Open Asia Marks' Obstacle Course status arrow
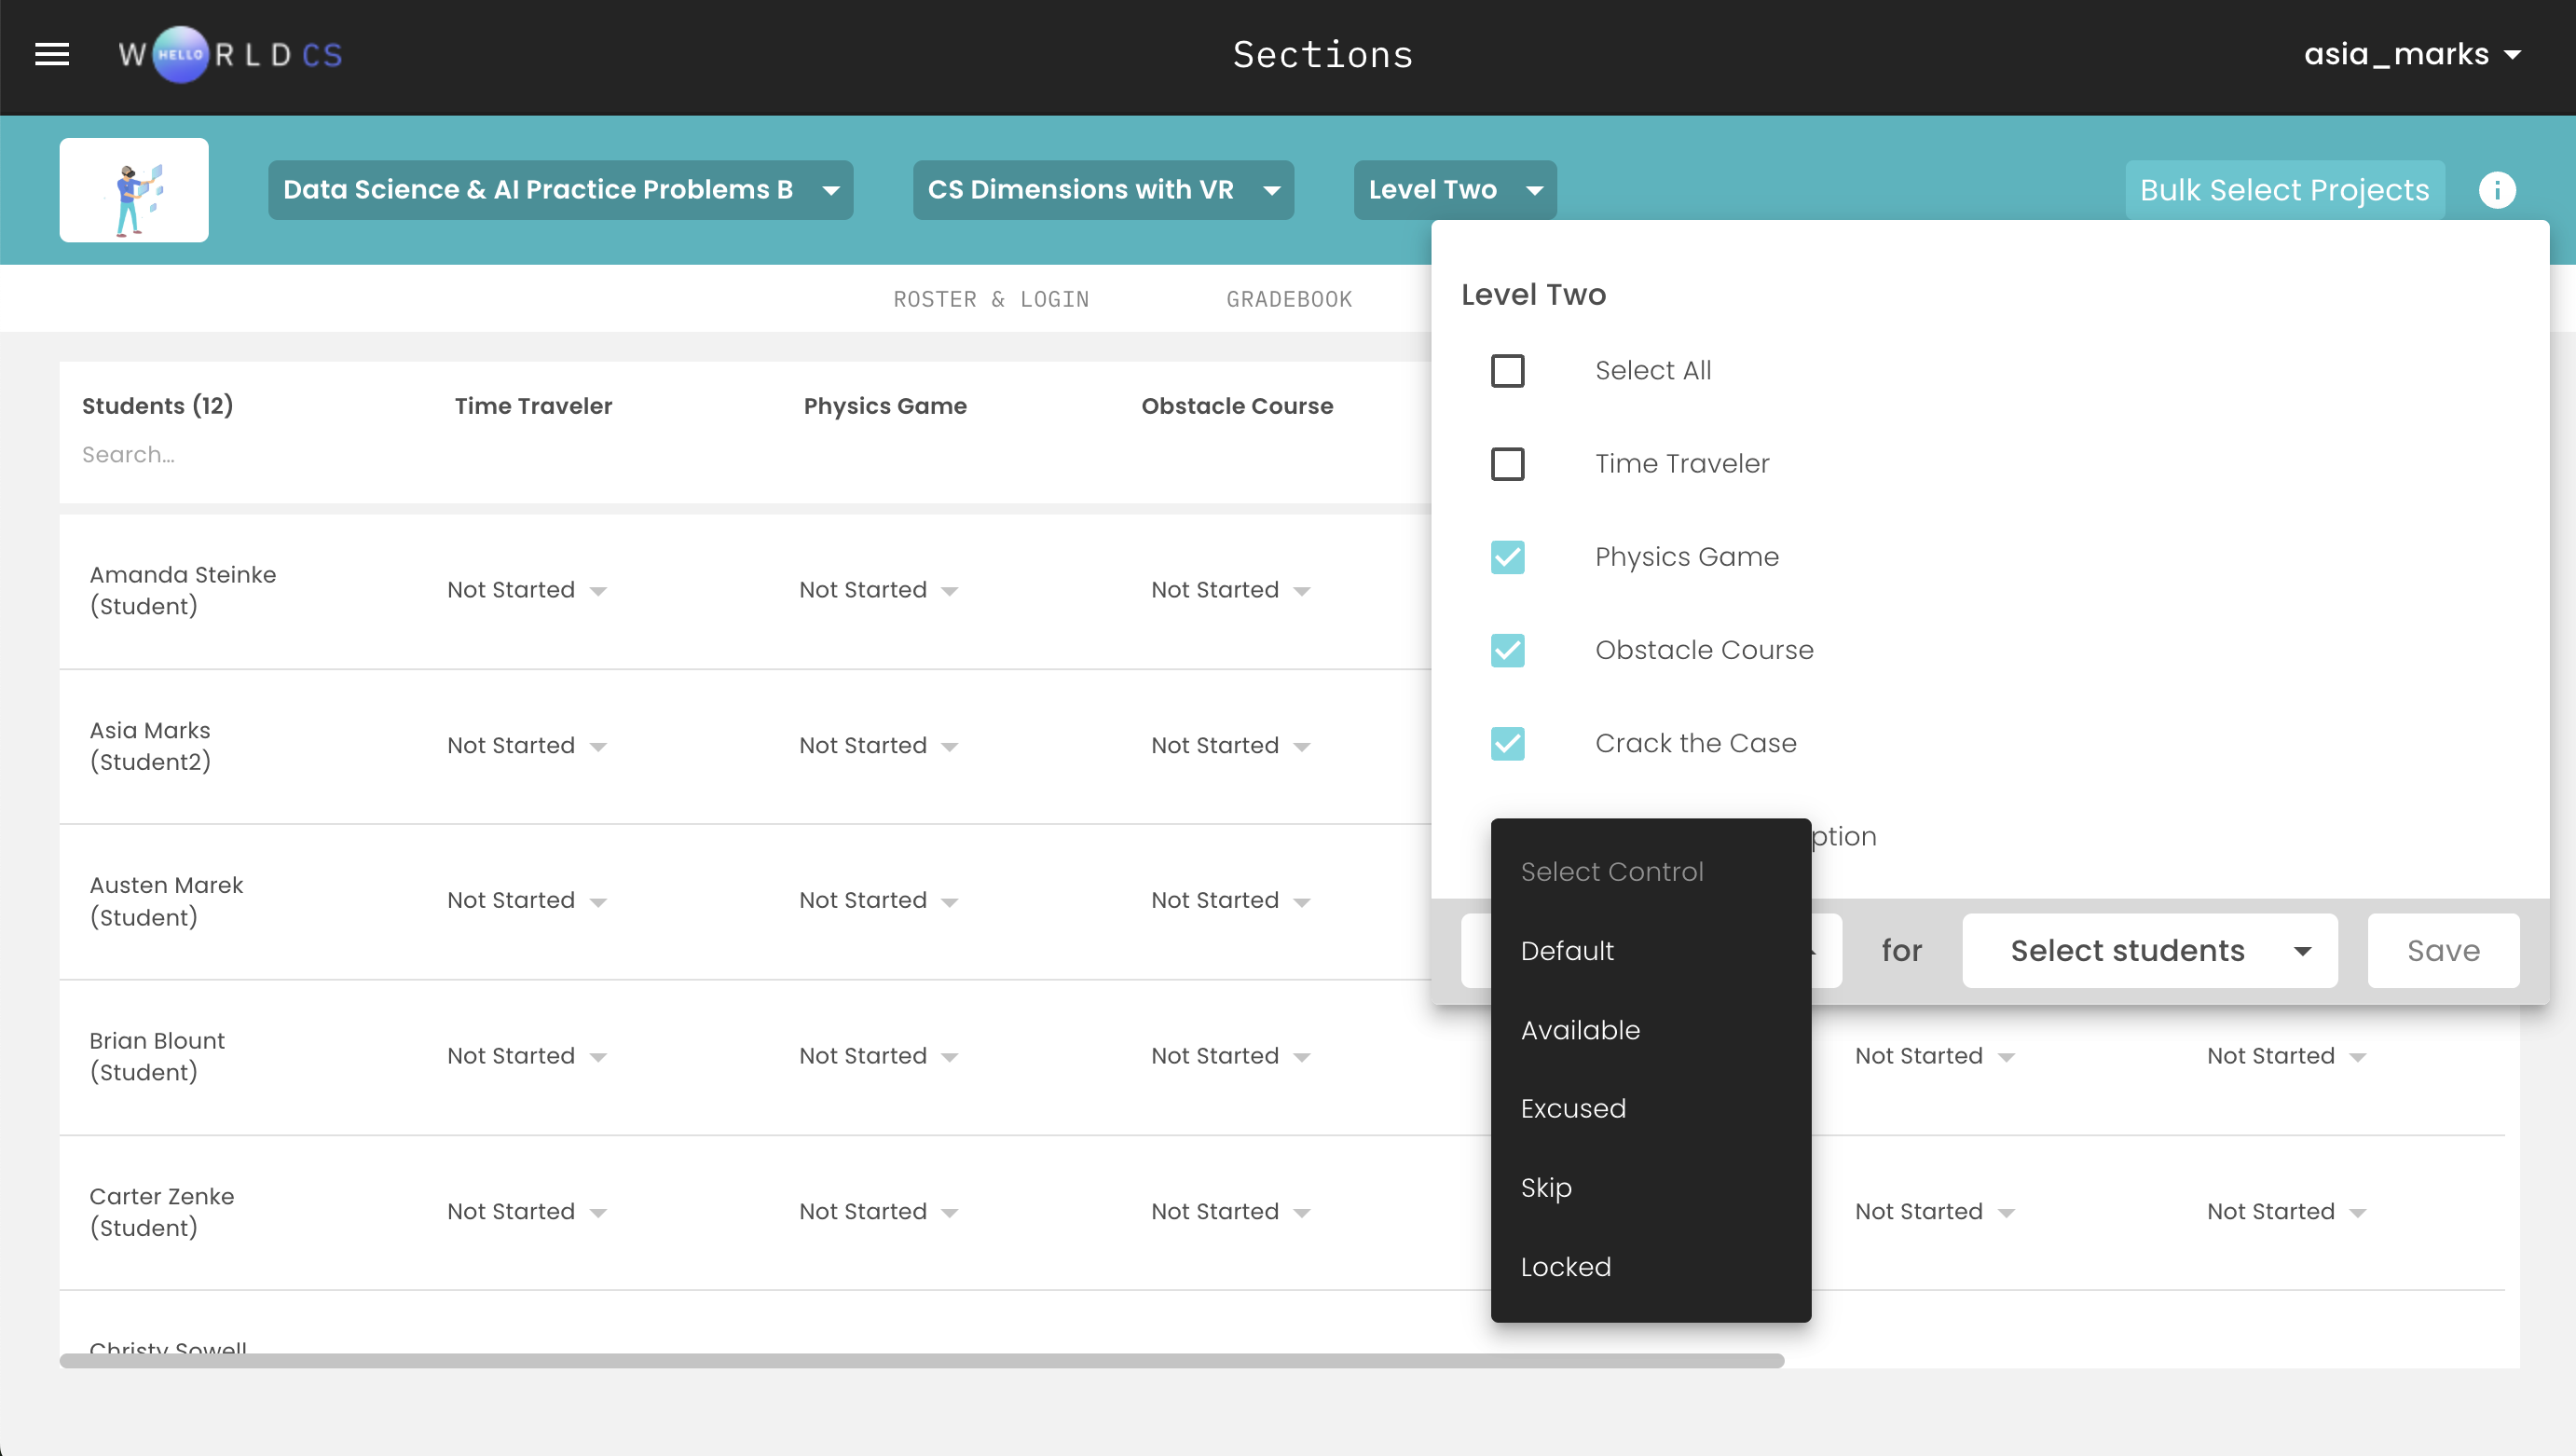This screenshot has height=1456, width=2576. coord(1301,747)
